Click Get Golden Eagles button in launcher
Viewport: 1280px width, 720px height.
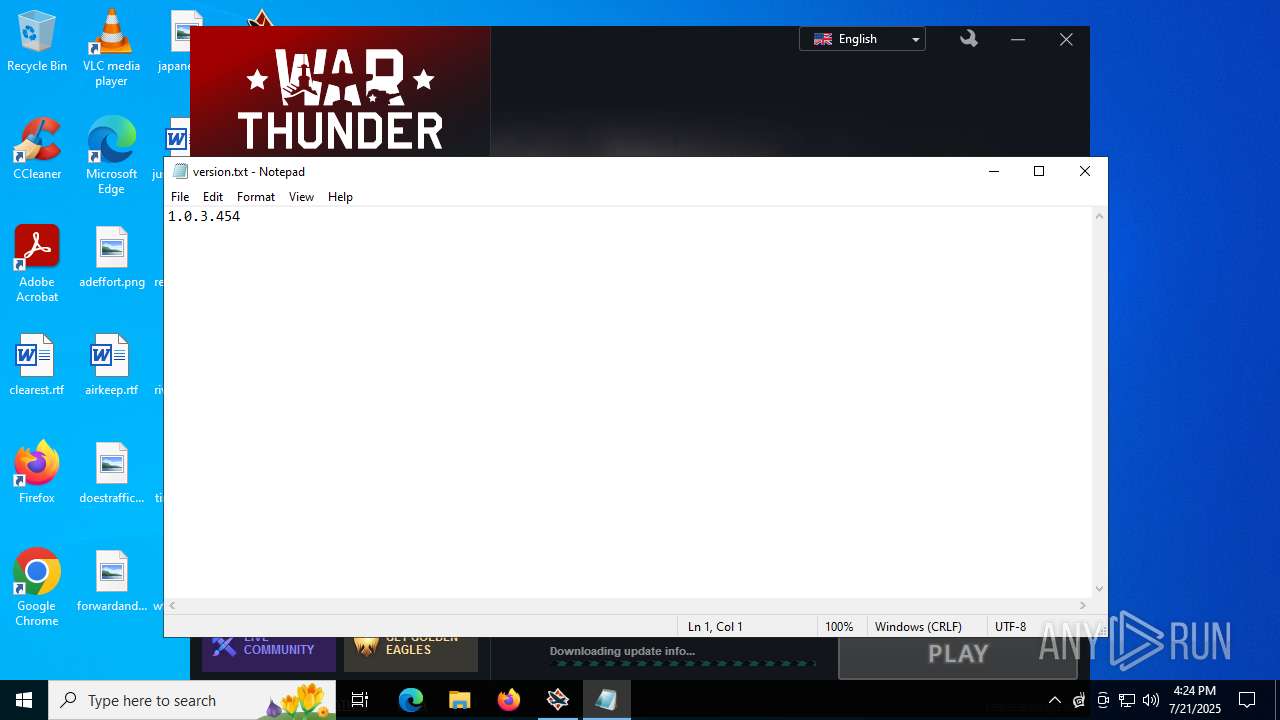411,654
